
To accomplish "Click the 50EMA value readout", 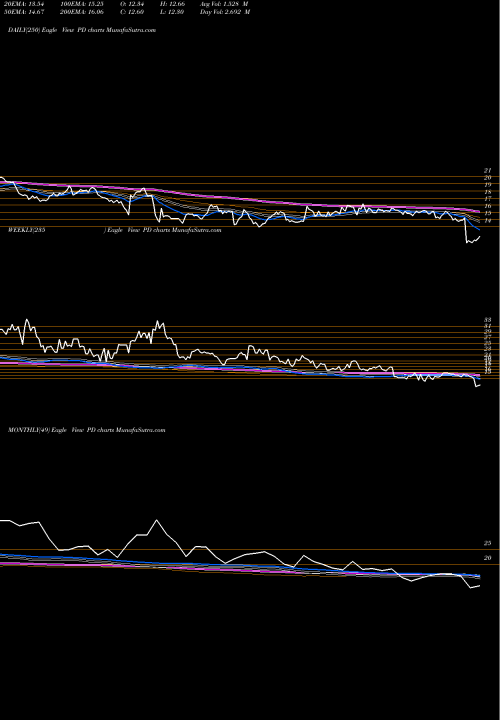I will point(23,12).
